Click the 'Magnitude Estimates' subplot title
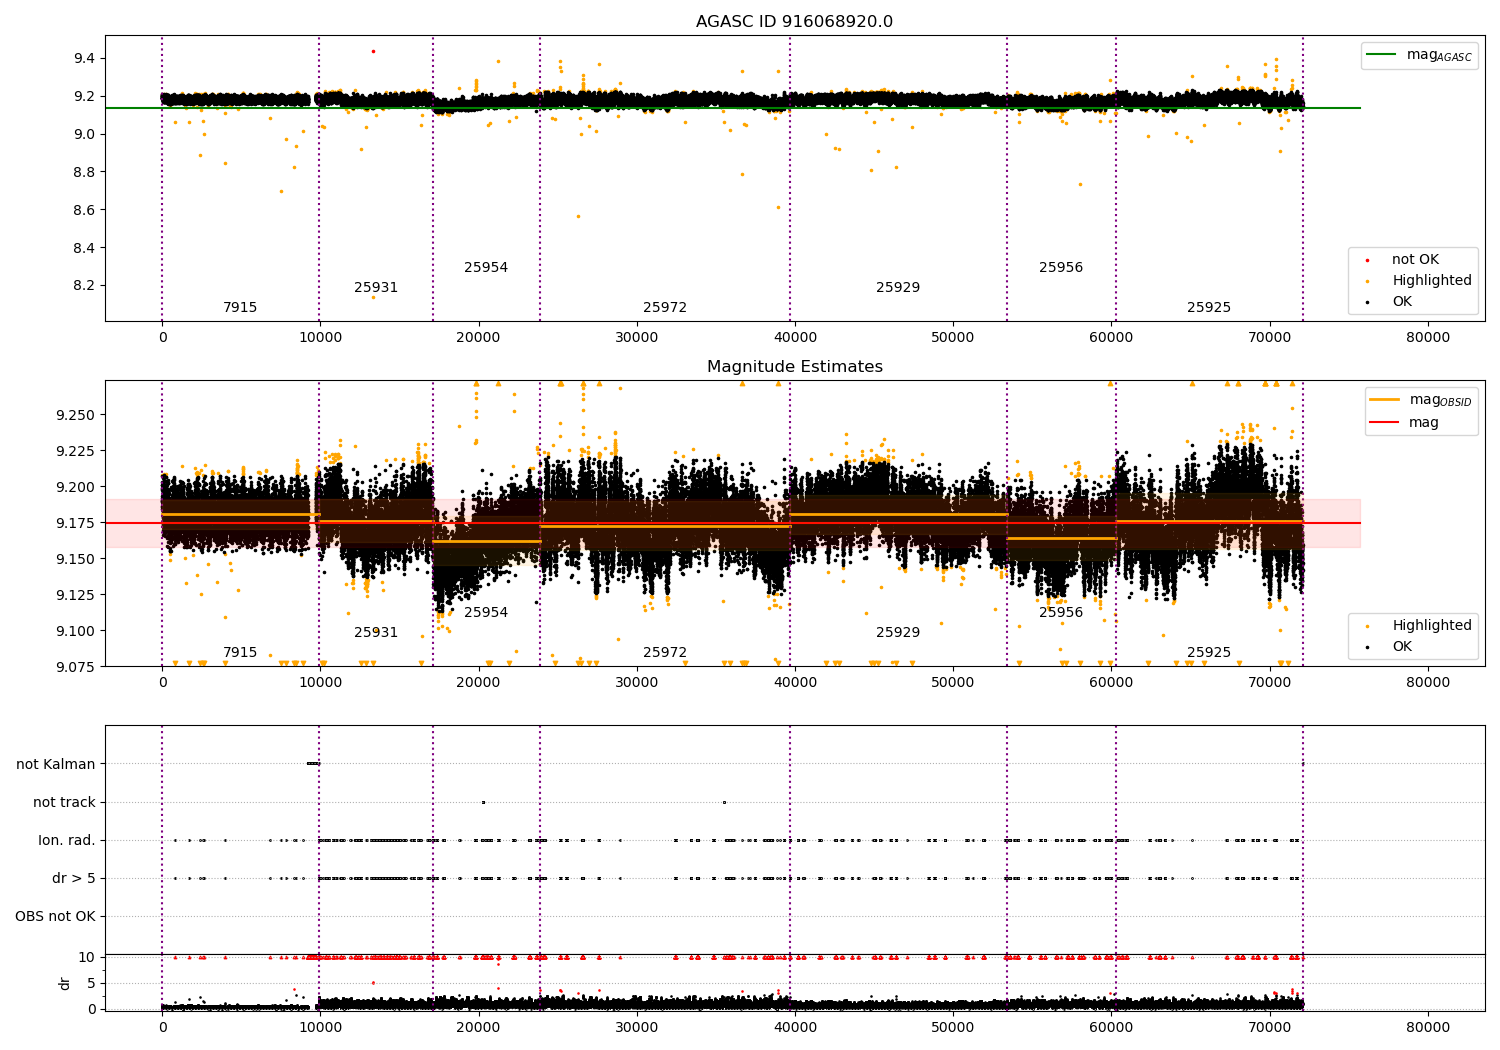The height and width of the screenshot is (1050, 1500). 794,367
